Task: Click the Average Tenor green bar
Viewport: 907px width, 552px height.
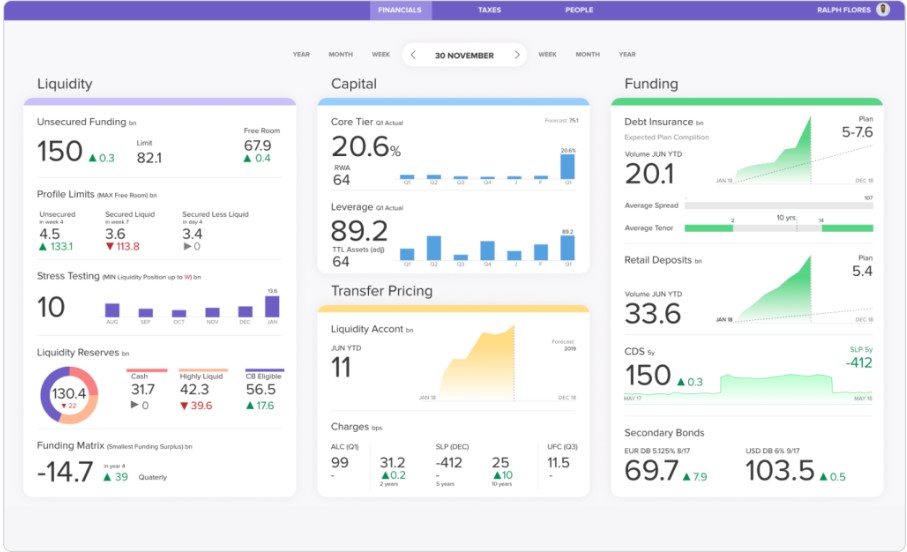Action: pyautogui.click(x=779, y=228)
